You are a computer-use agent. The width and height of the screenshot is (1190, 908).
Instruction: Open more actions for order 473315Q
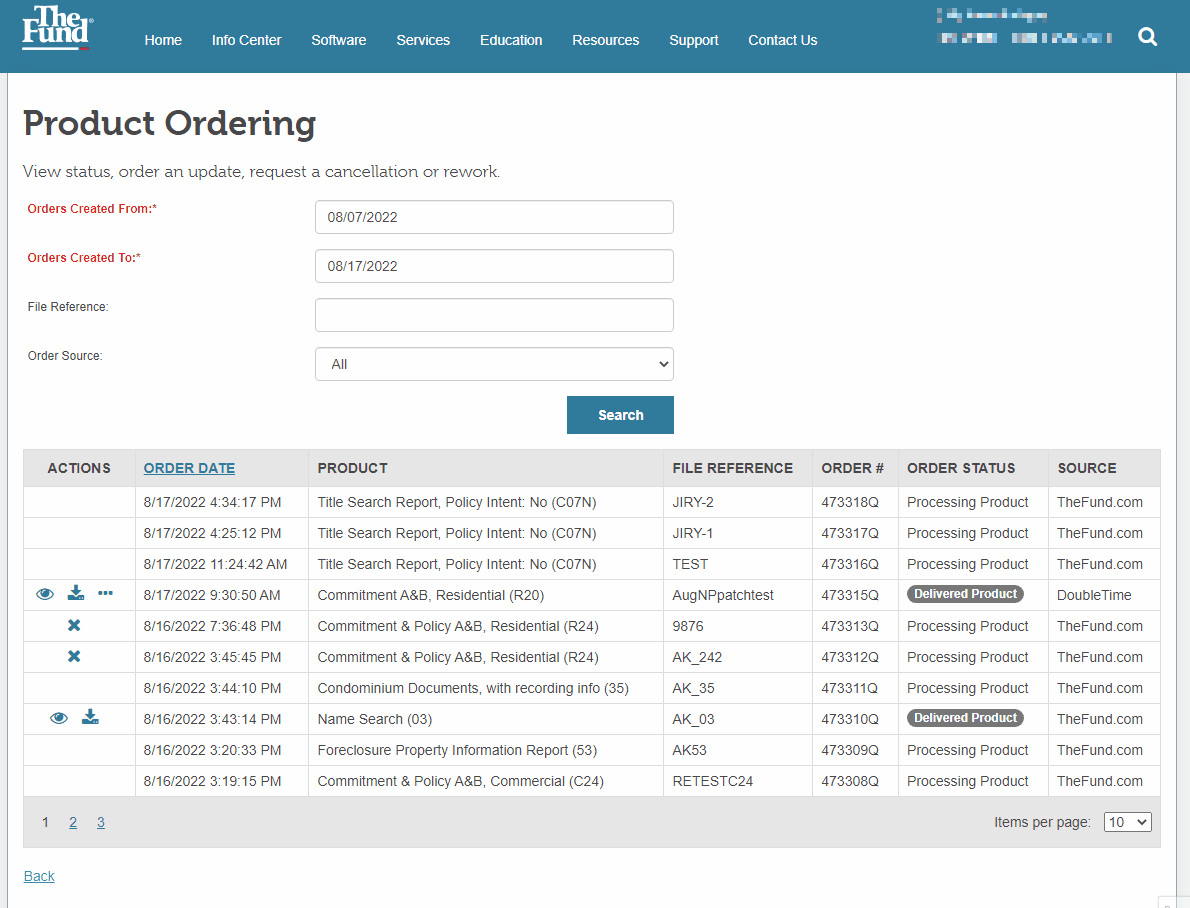[x=105, y=594]
